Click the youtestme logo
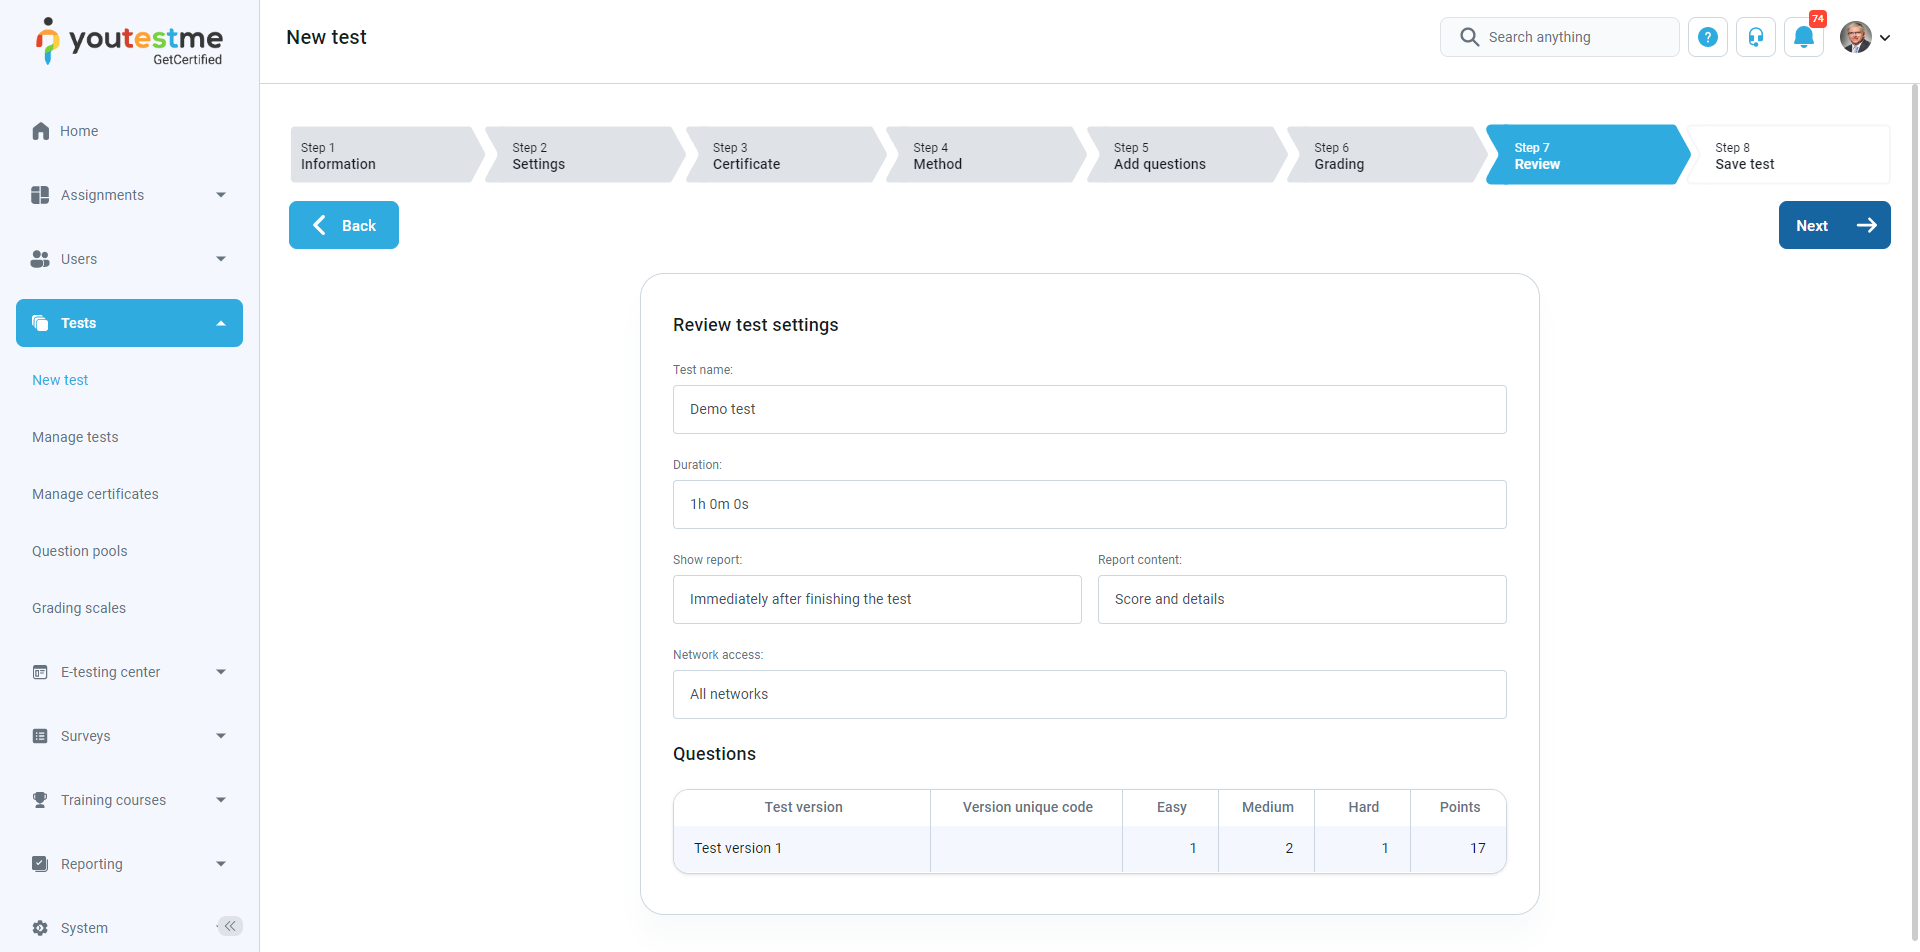 tap(130, 41)
